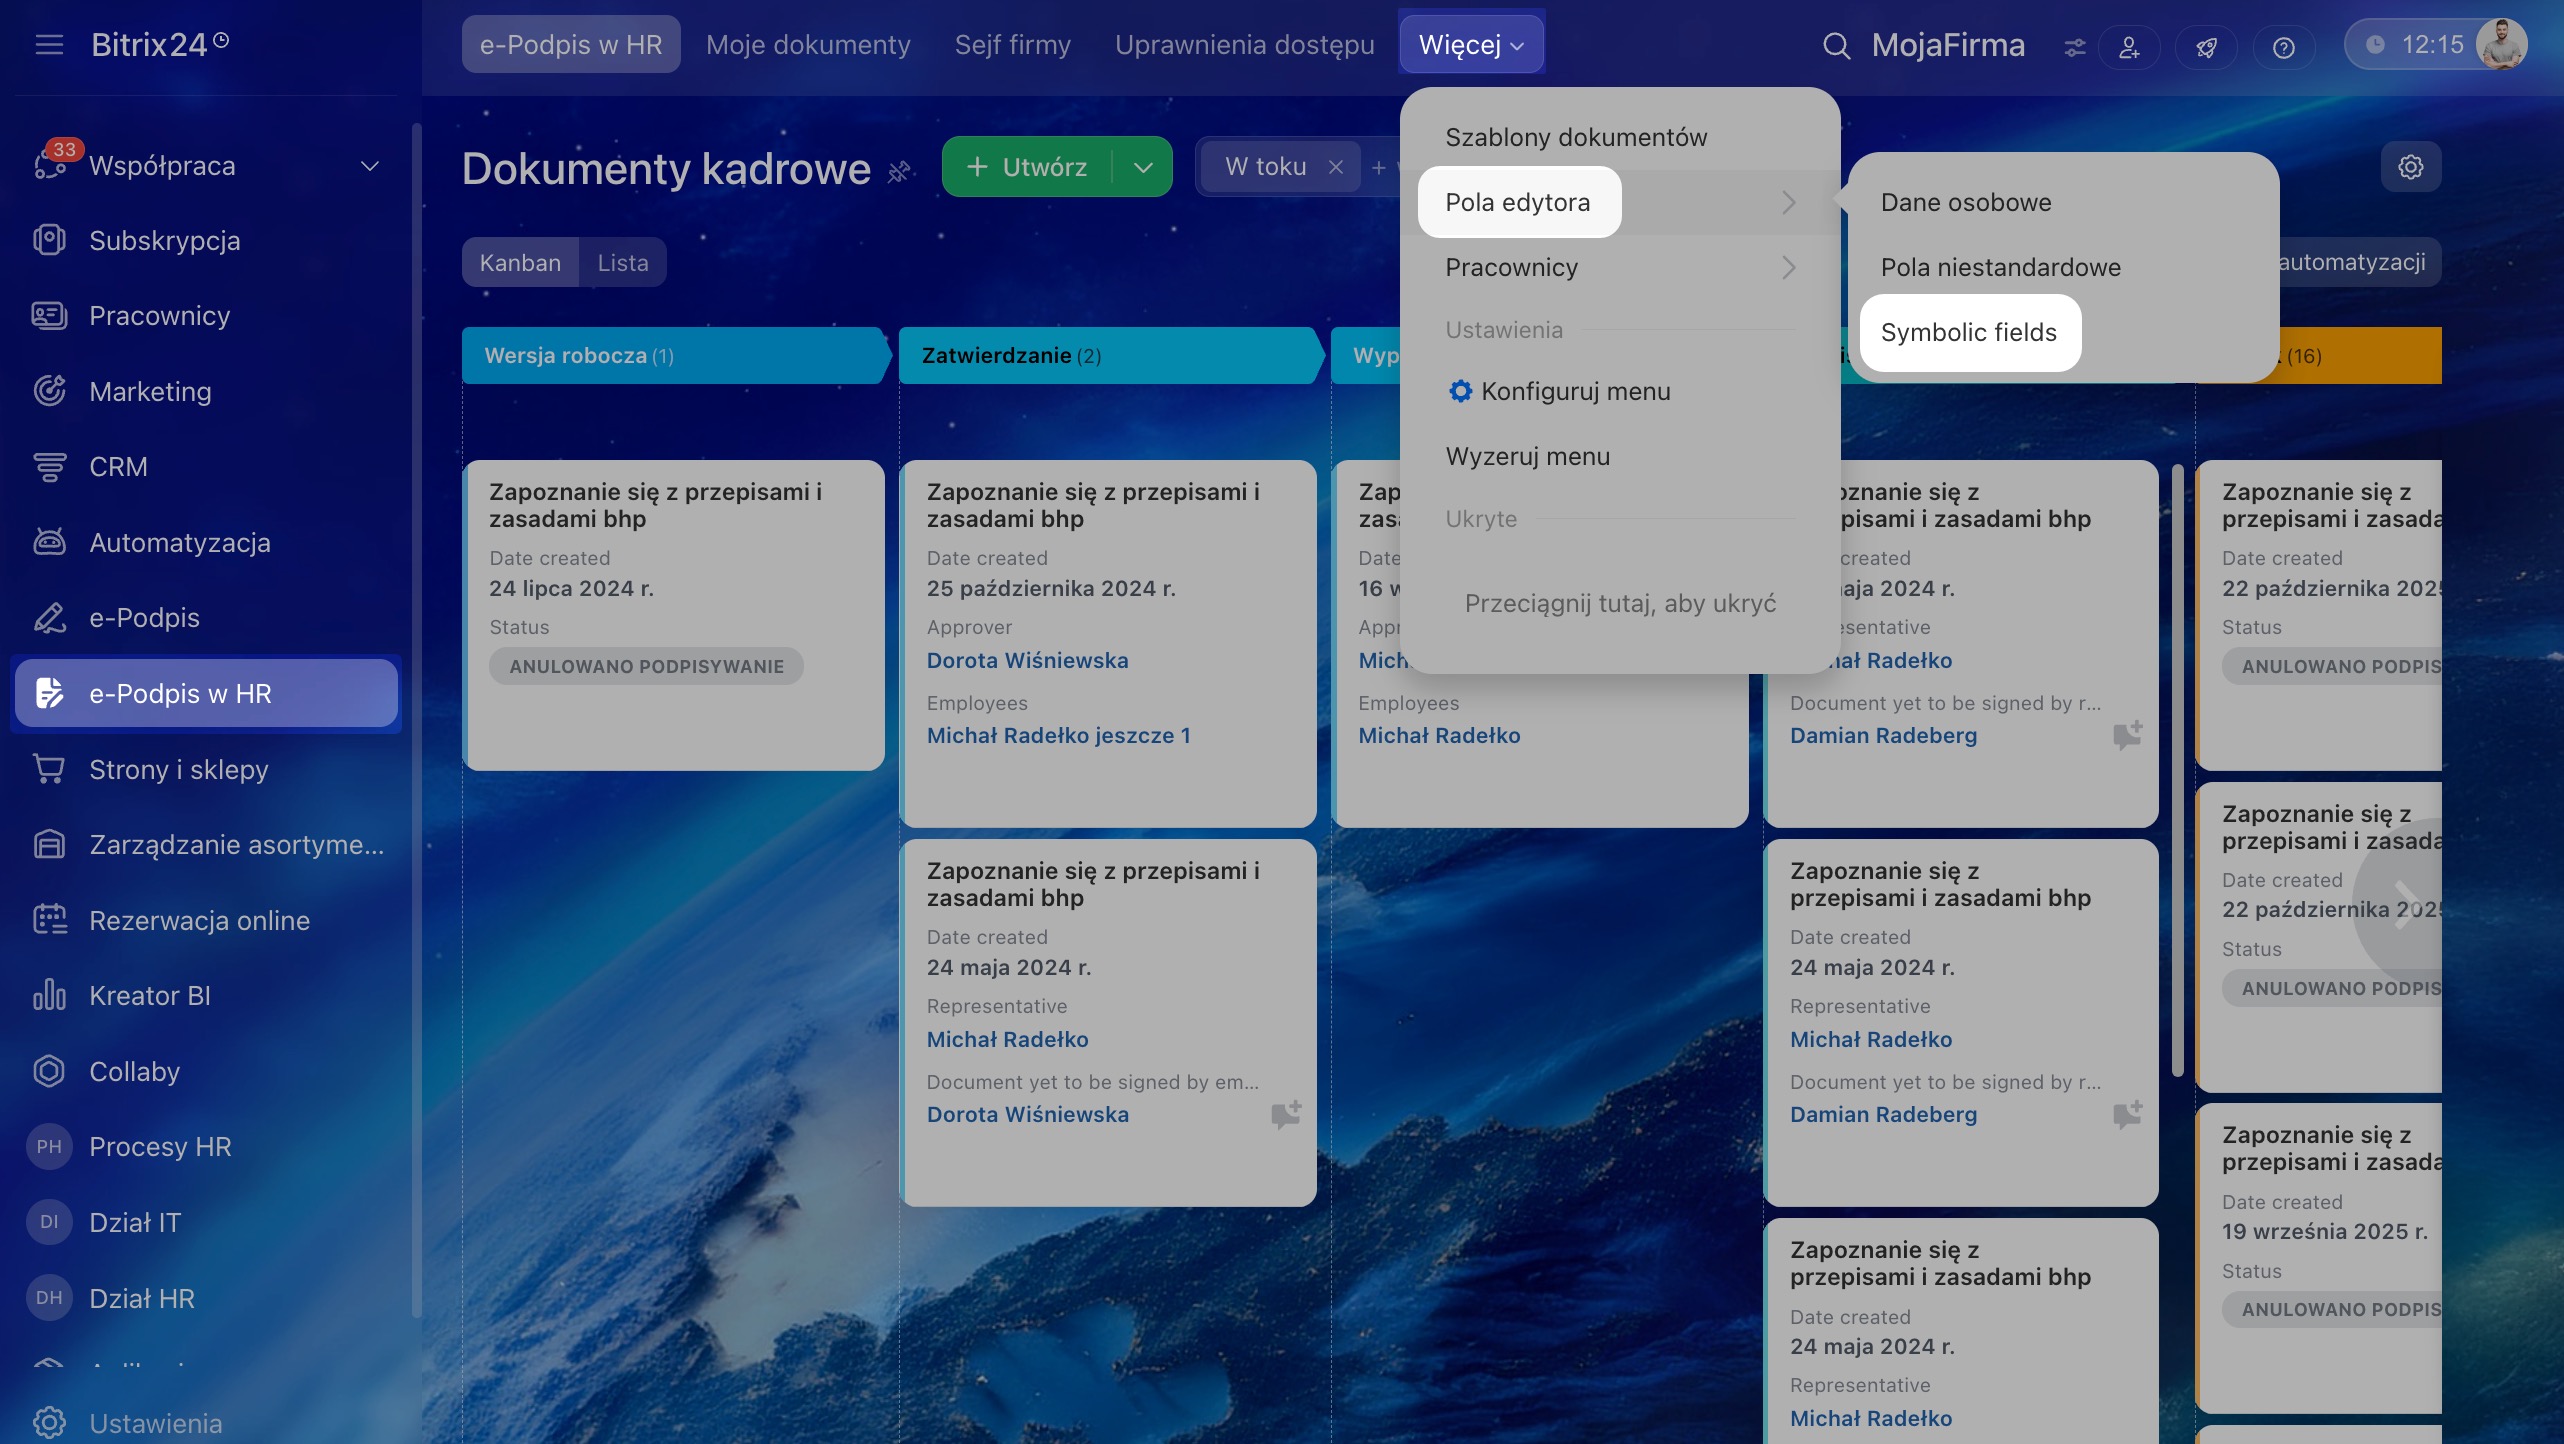Viewport: 2564px width, 1444px height.
Task: Collapse the Więcej dropdown menu
Action: [1471, 45]
